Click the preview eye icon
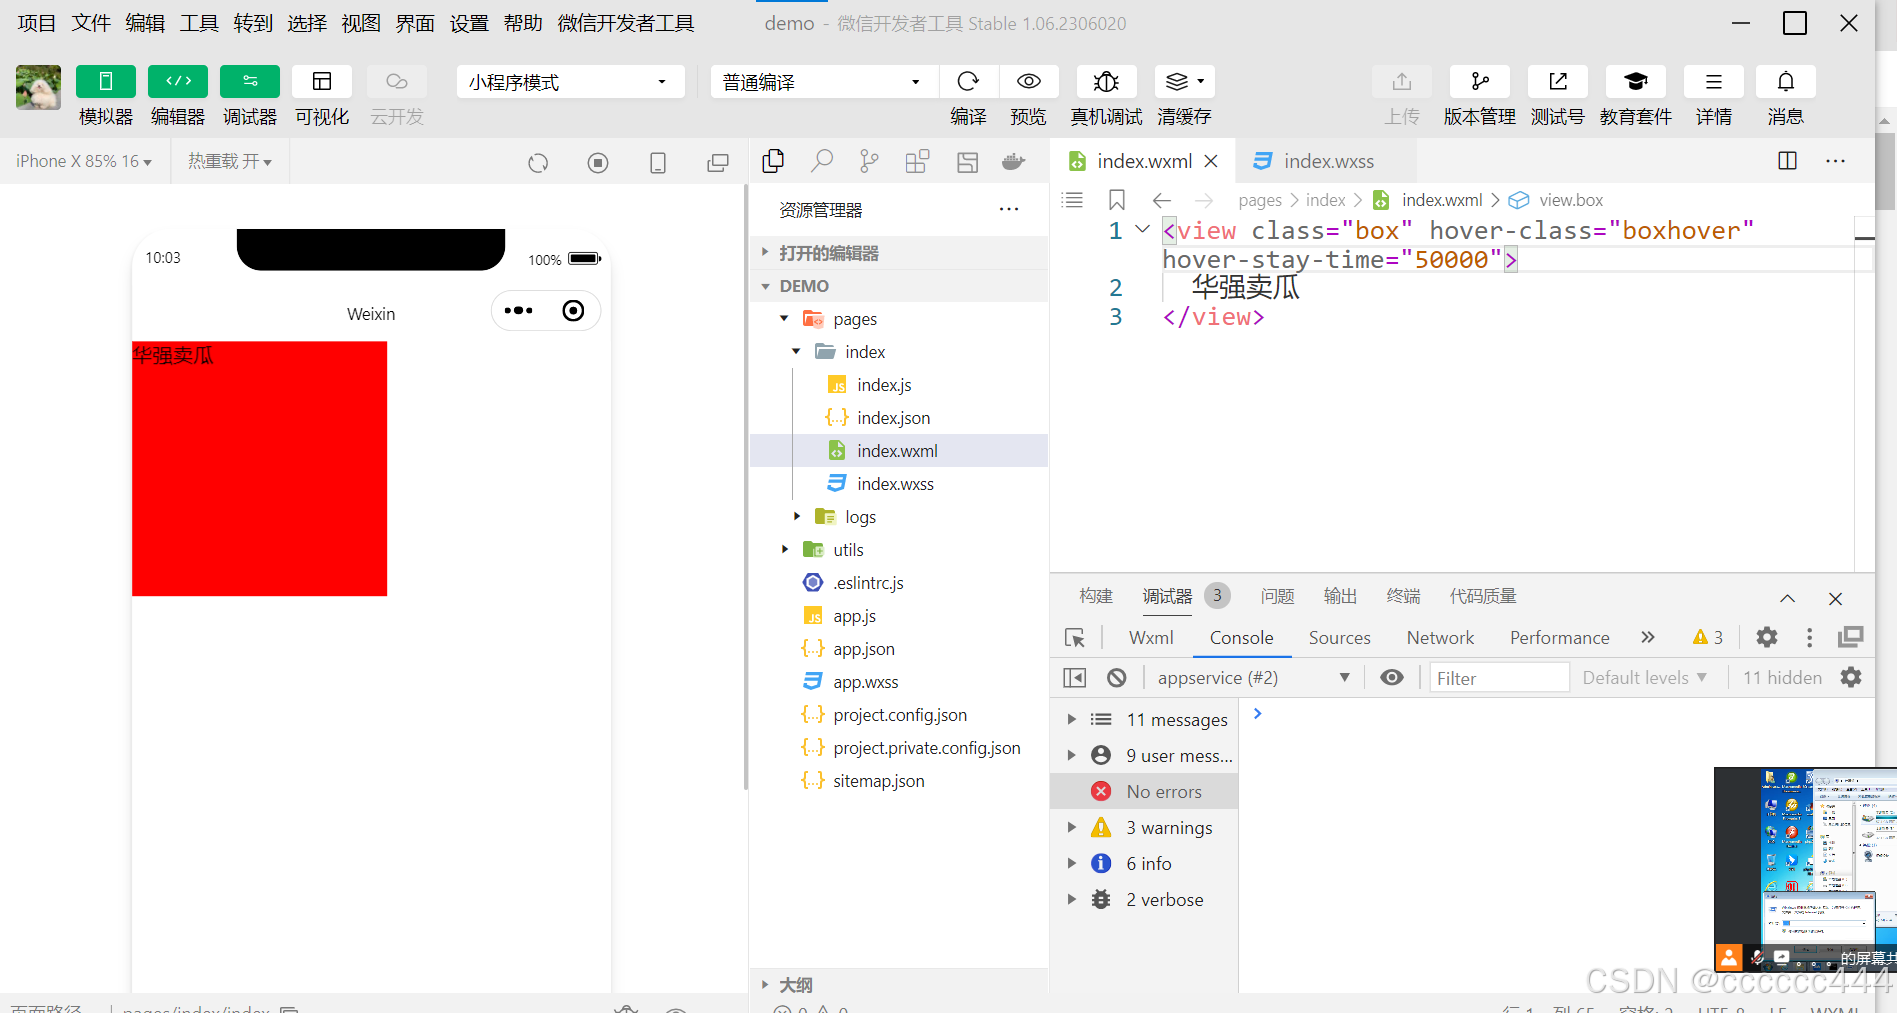1897x1013 pixels. click(x=1029, y=81)
